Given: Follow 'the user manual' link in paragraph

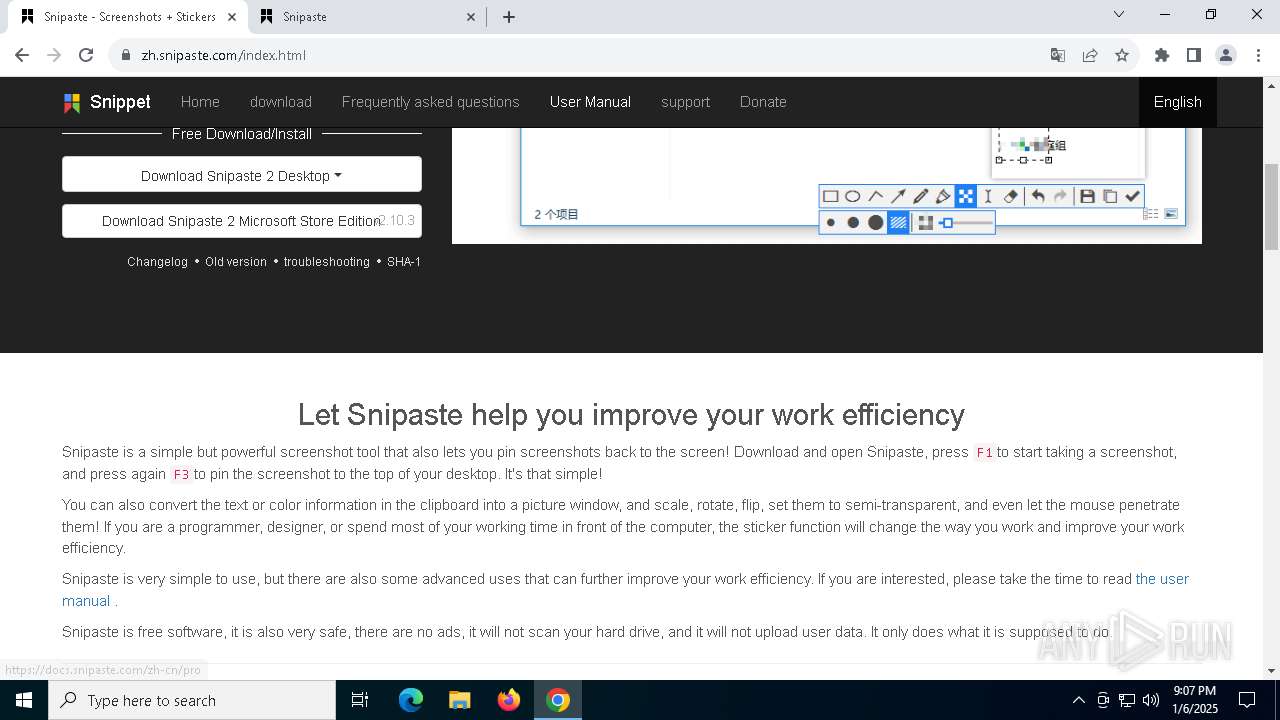Looking at the screenshot, I should 1162,579.
